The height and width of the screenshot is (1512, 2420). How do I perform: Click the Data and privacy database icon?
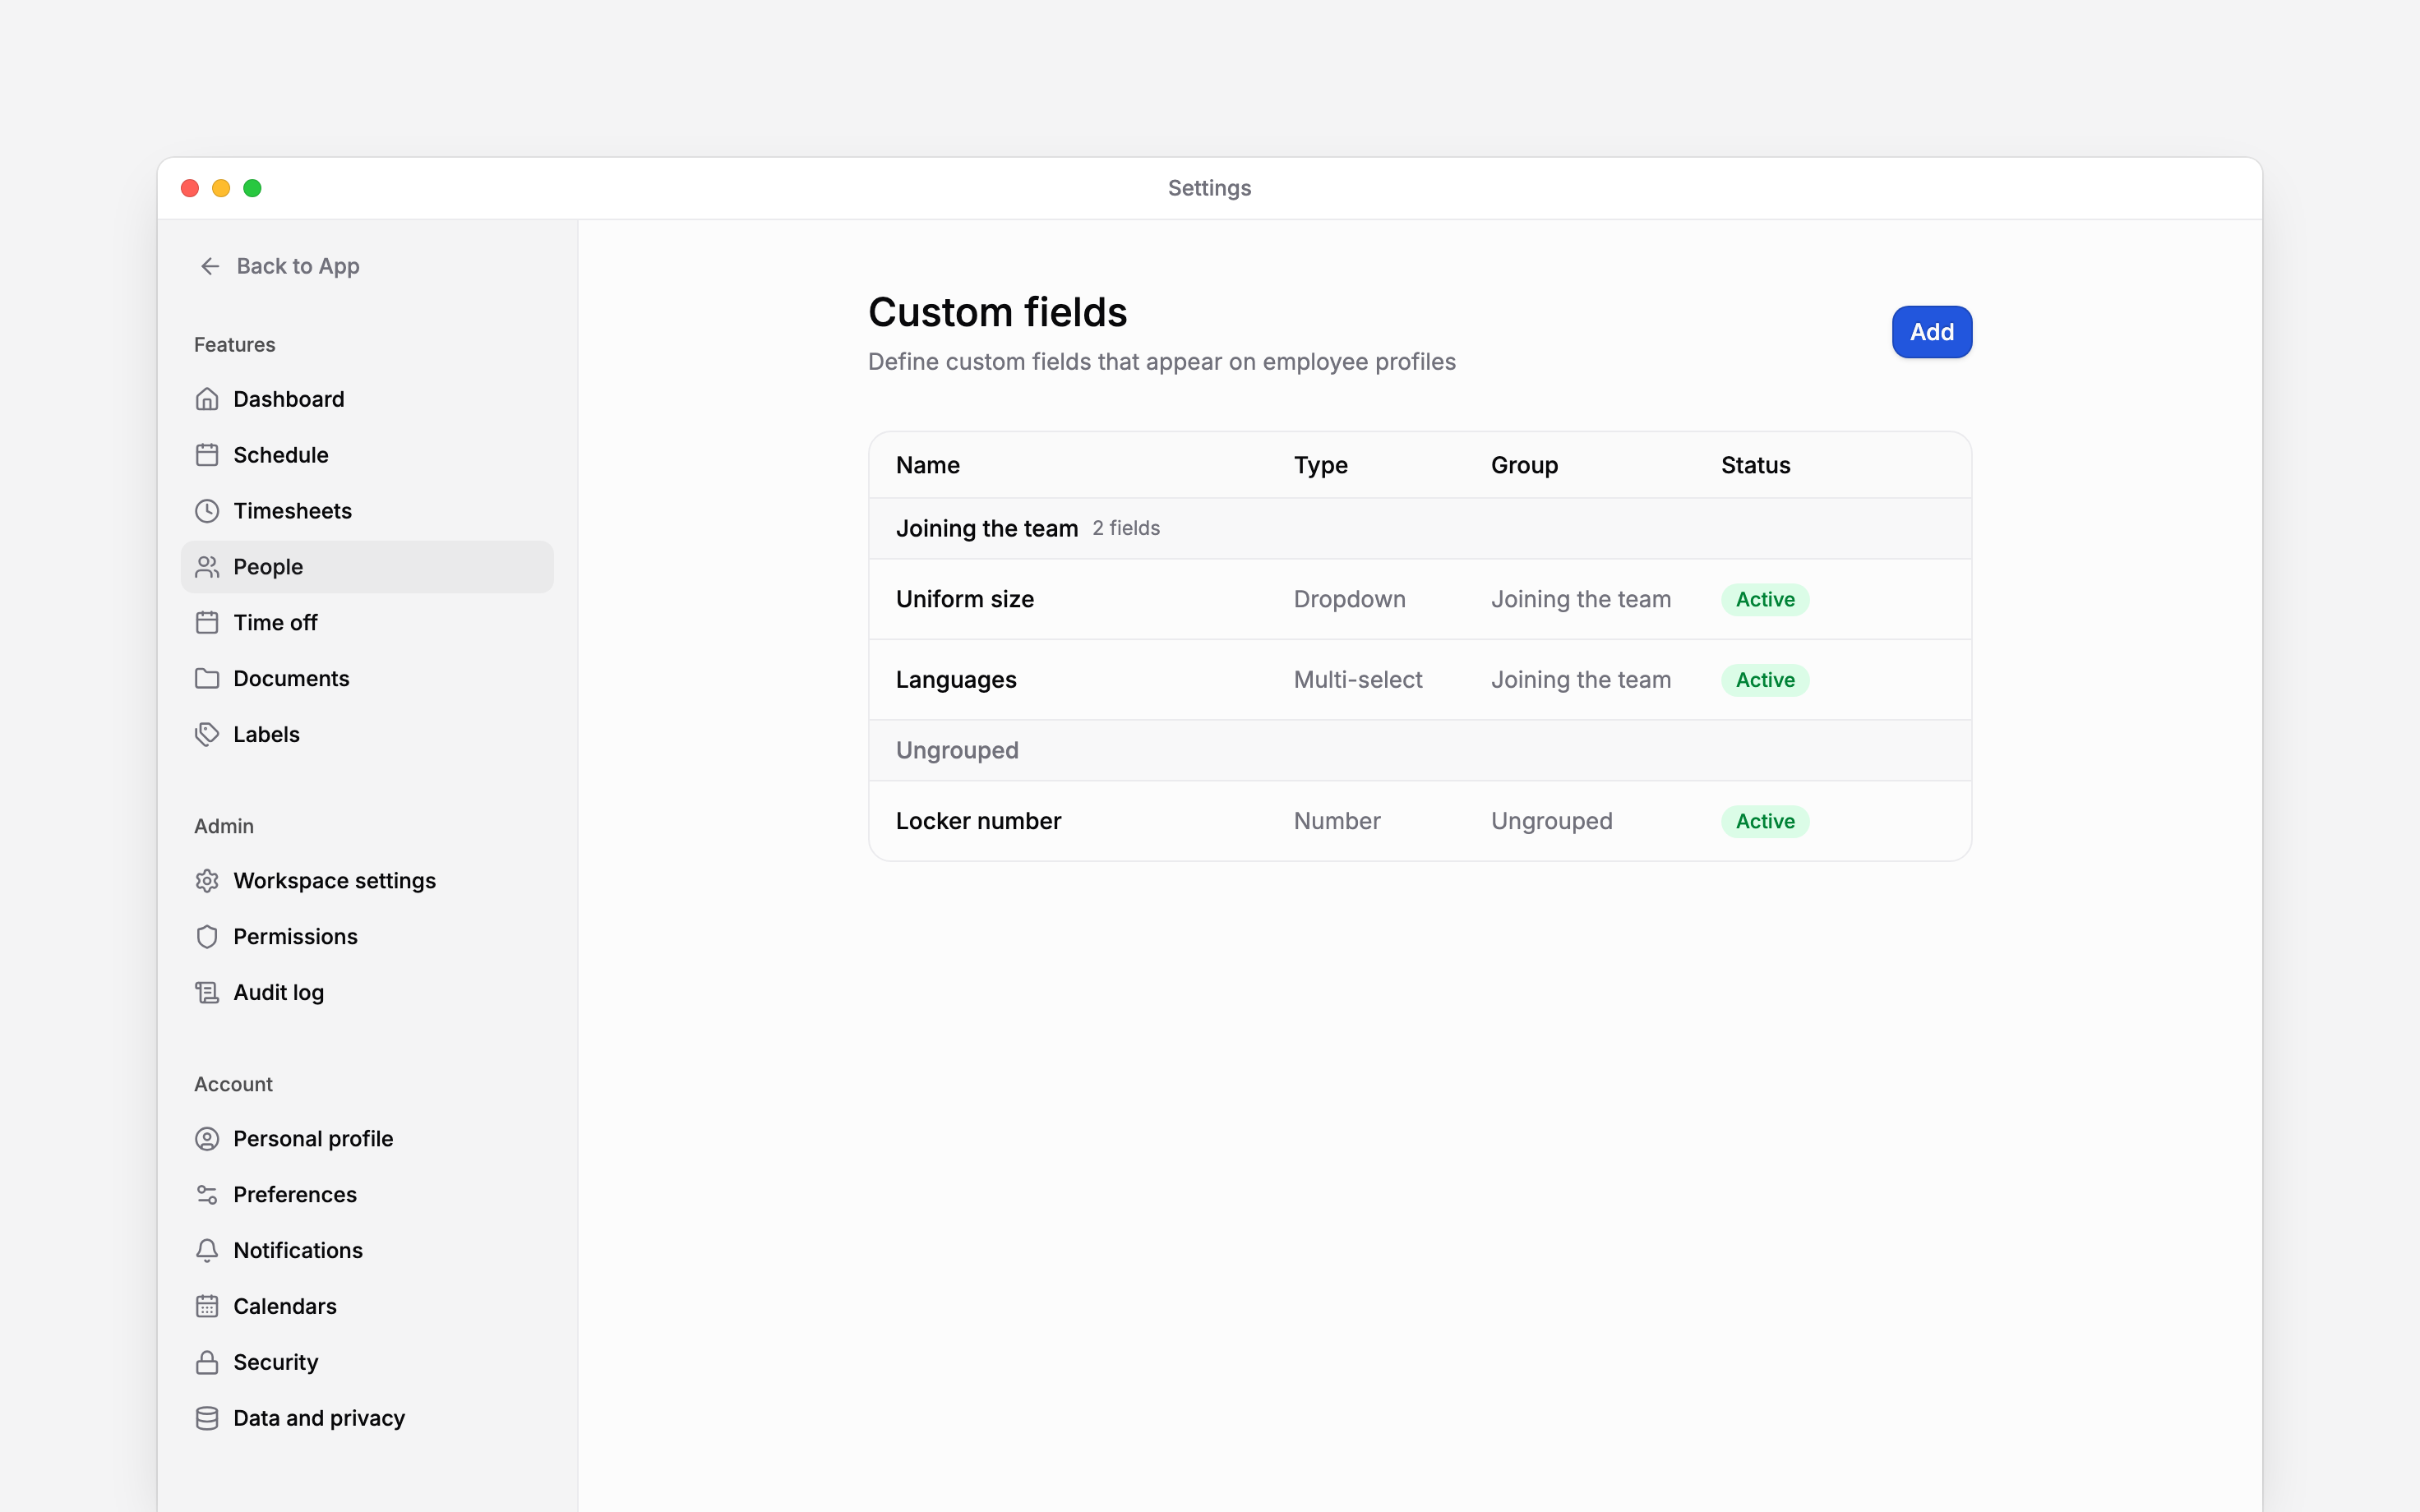[x=207, y=1419]
